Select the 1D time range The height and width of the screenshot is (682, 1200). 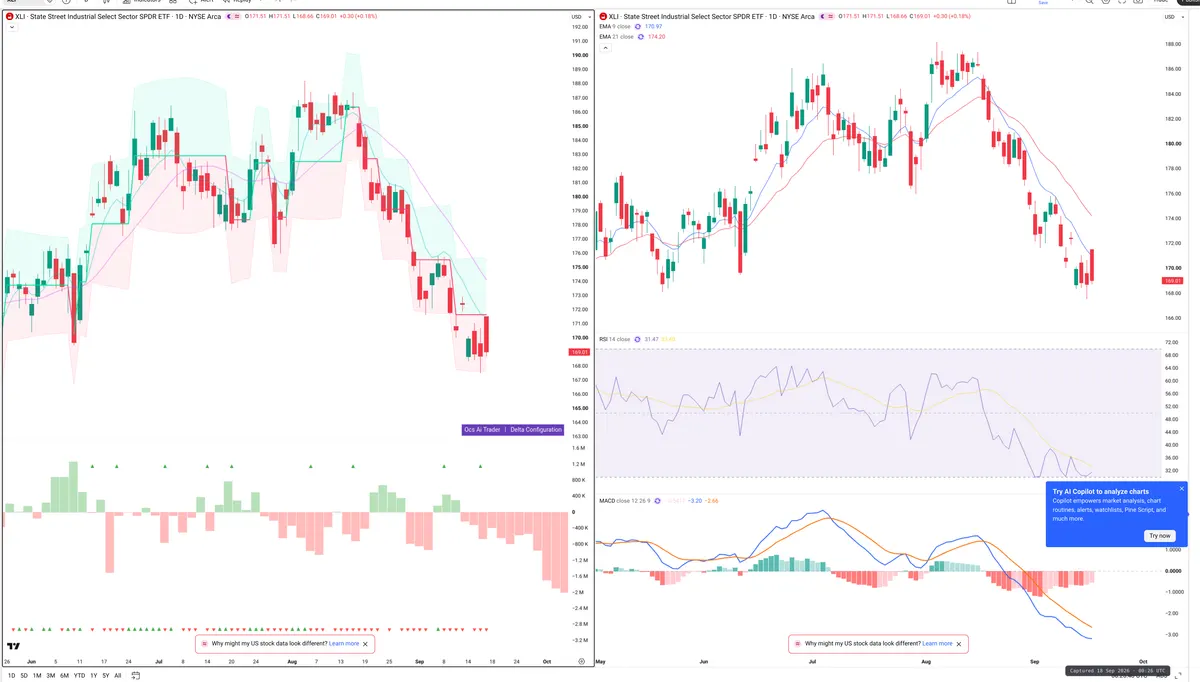tap(11, 676)
